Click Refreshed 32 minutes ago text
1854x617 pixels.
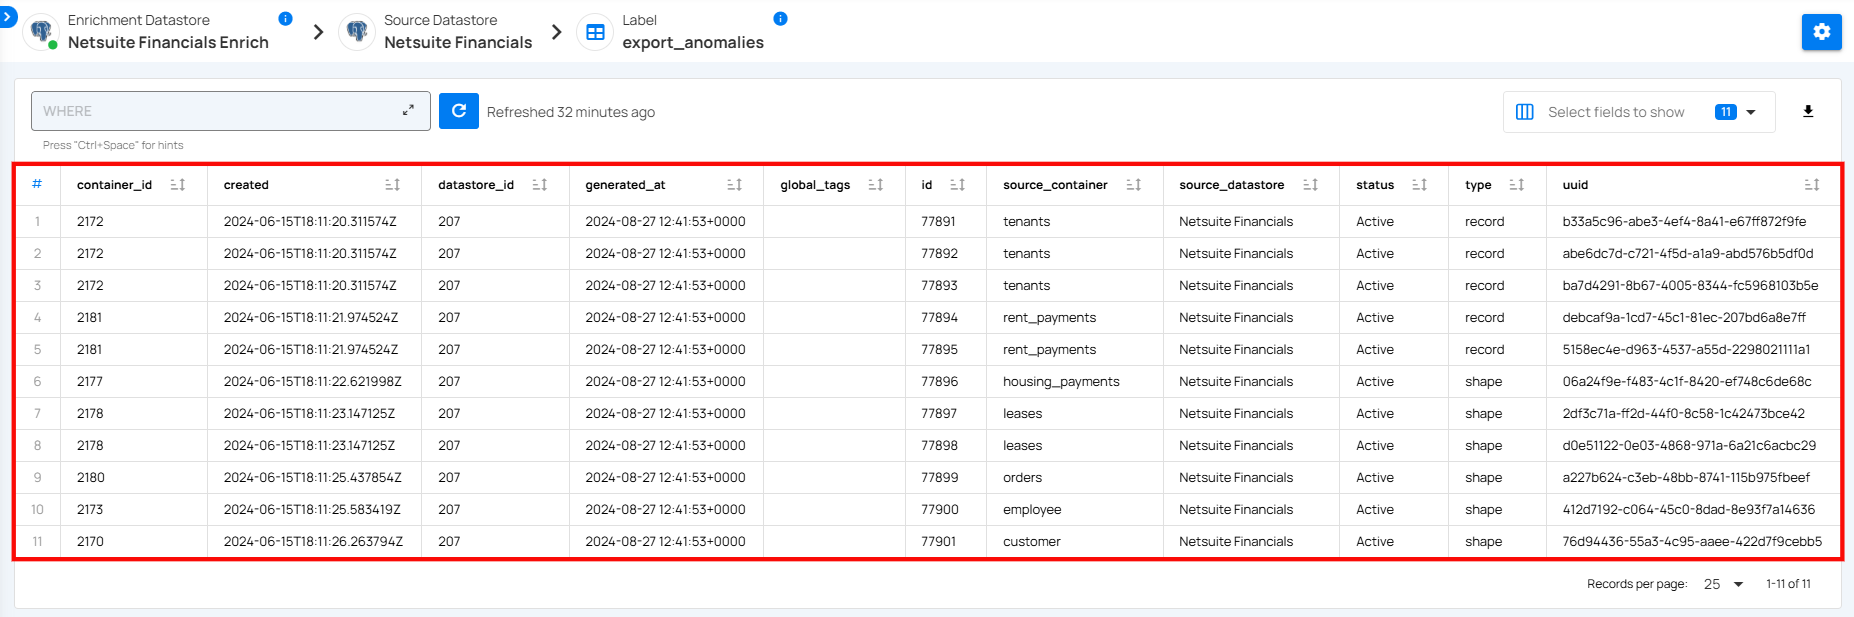coord(571,112)
